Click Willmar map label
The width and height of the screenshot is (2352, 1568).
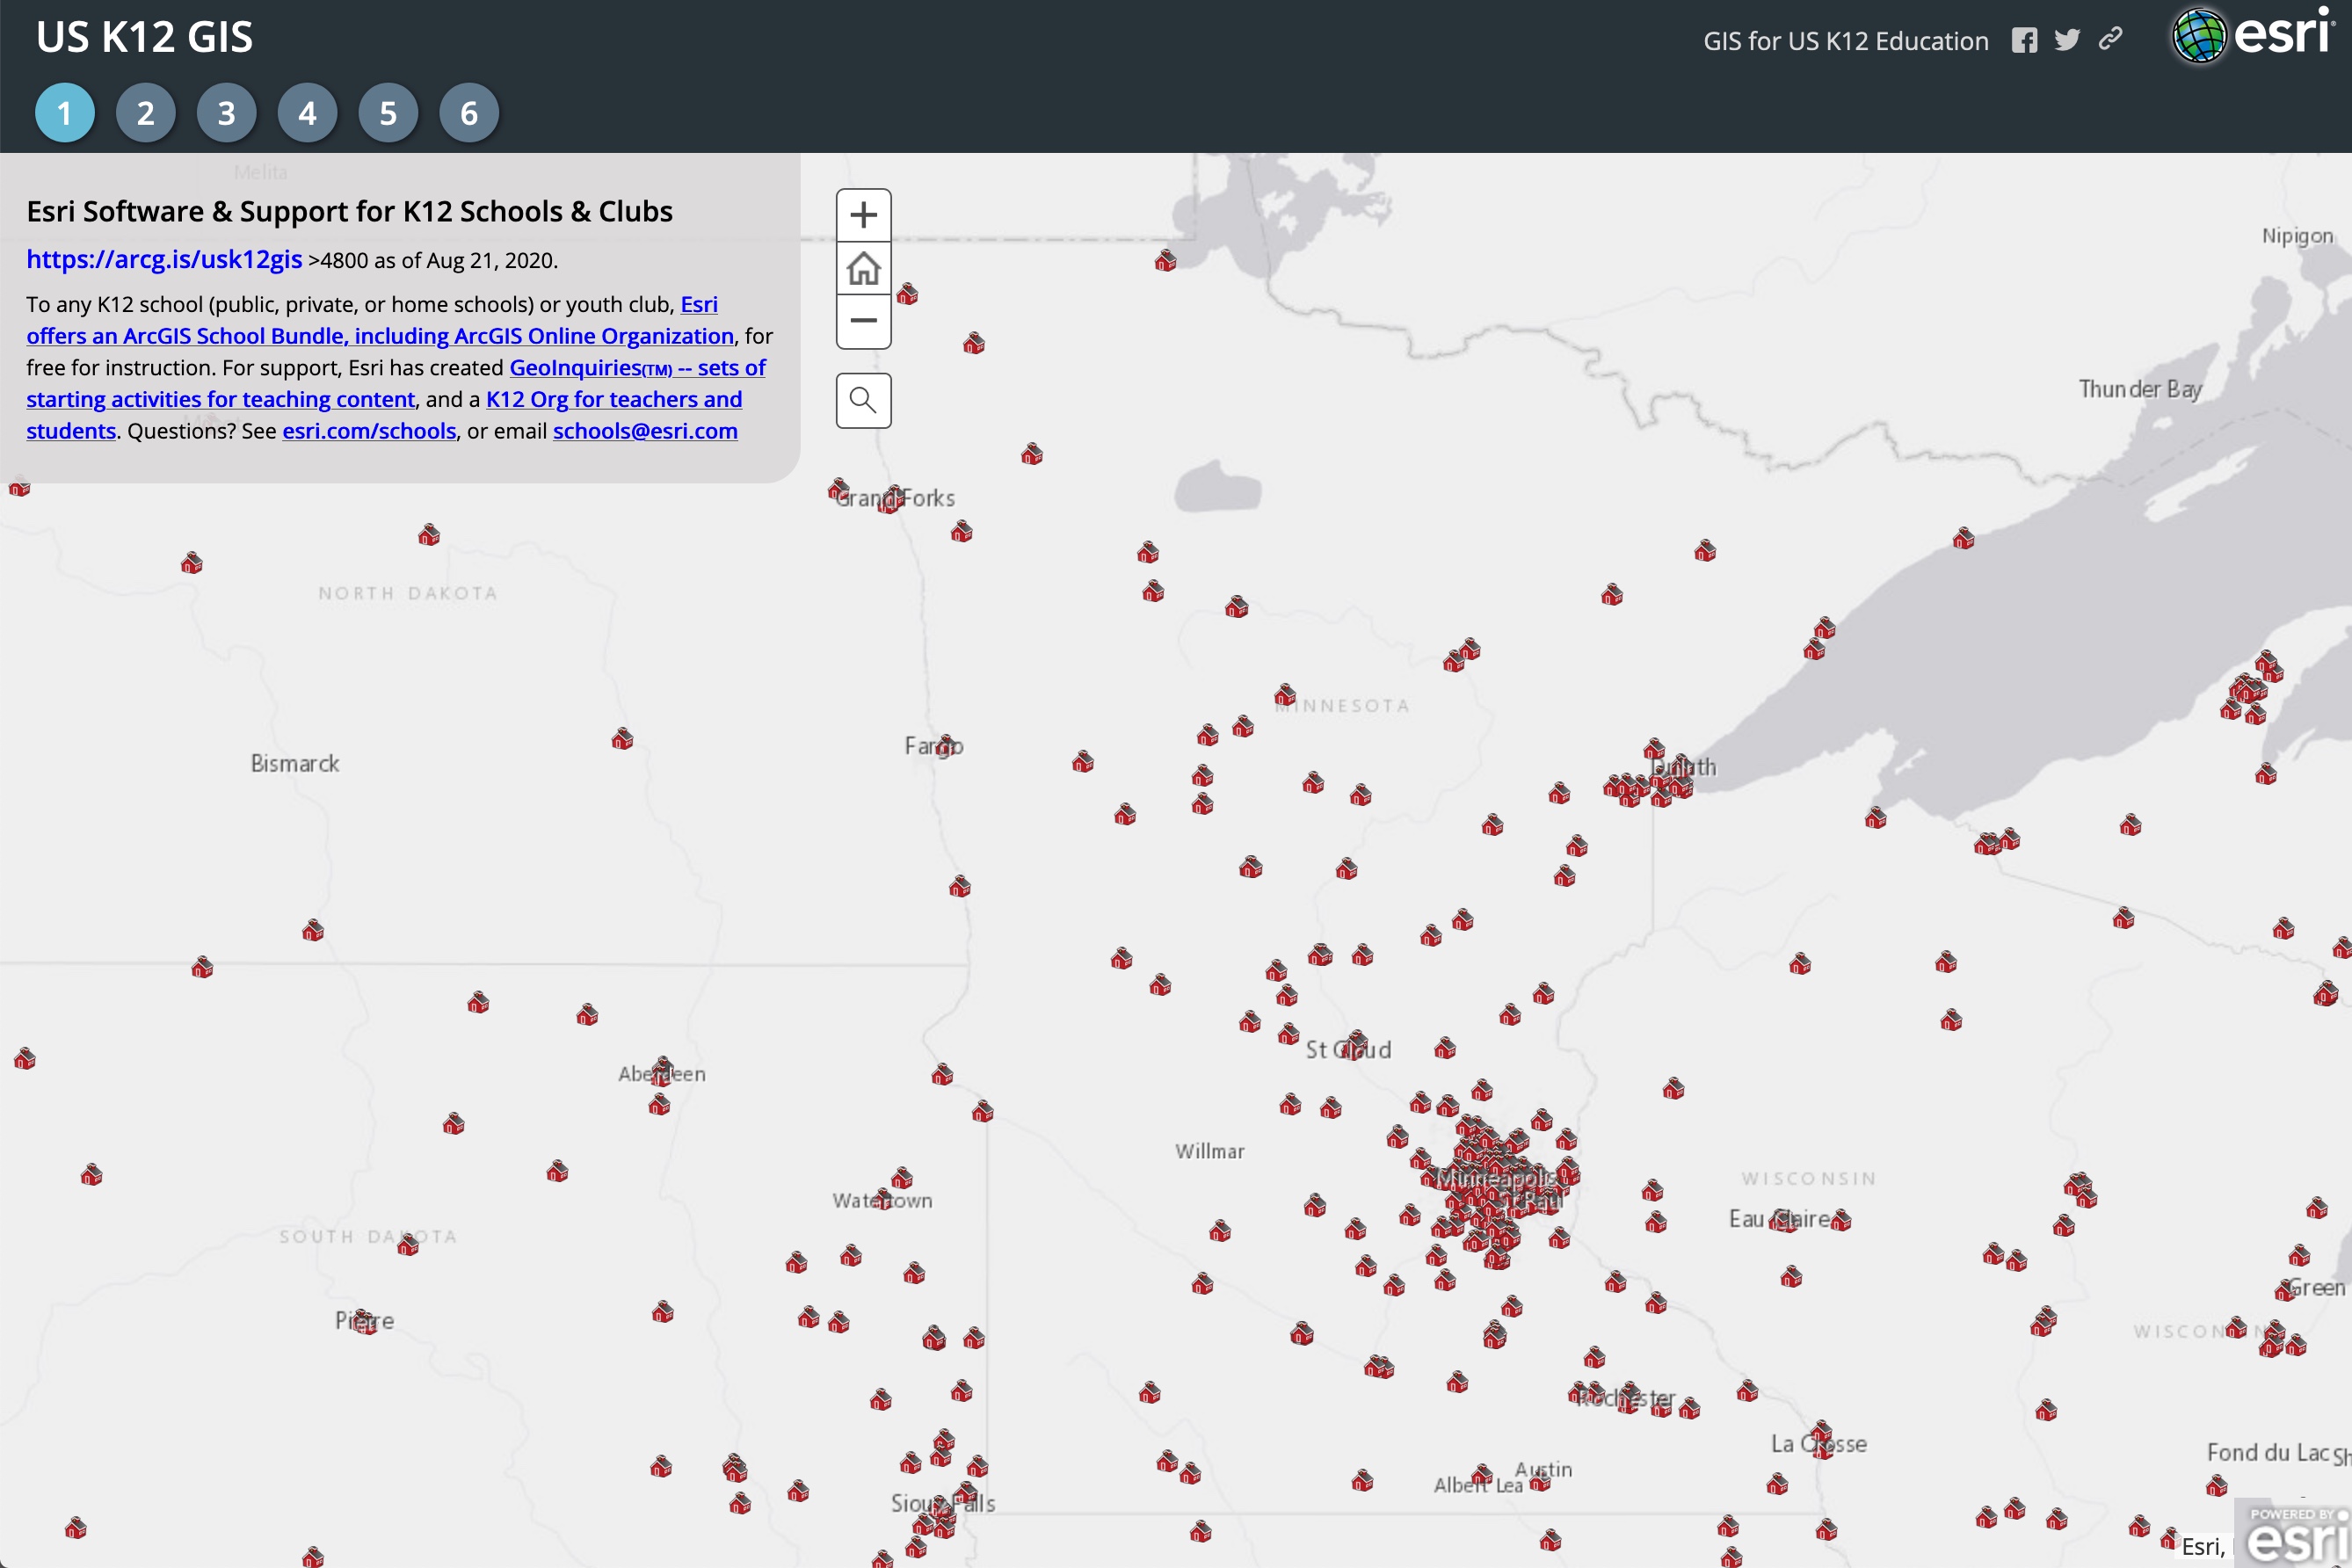pyautogui.click(x=1210, y=1151)
